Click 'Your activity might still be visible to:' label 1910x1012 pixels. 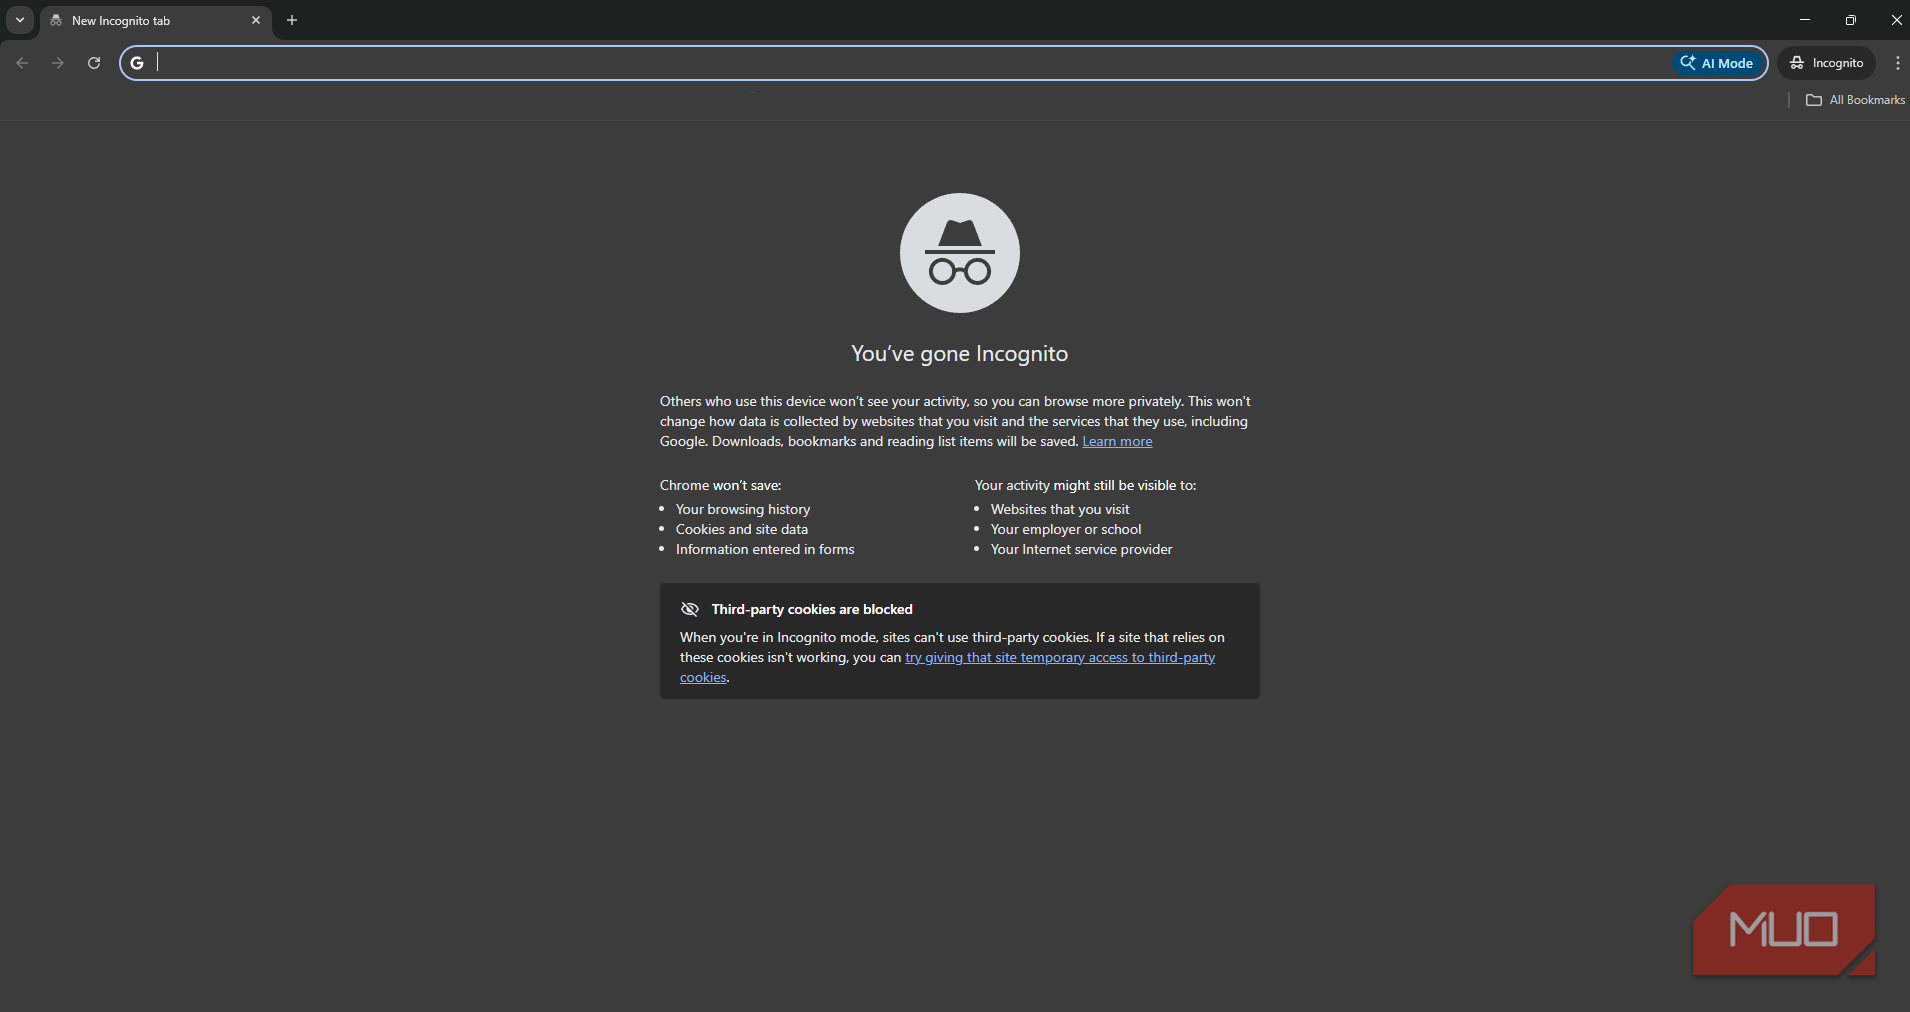(1086, 485)
